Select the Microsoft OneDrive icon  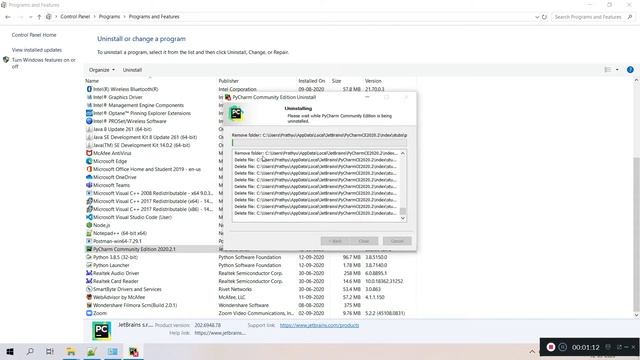[89, 177]
